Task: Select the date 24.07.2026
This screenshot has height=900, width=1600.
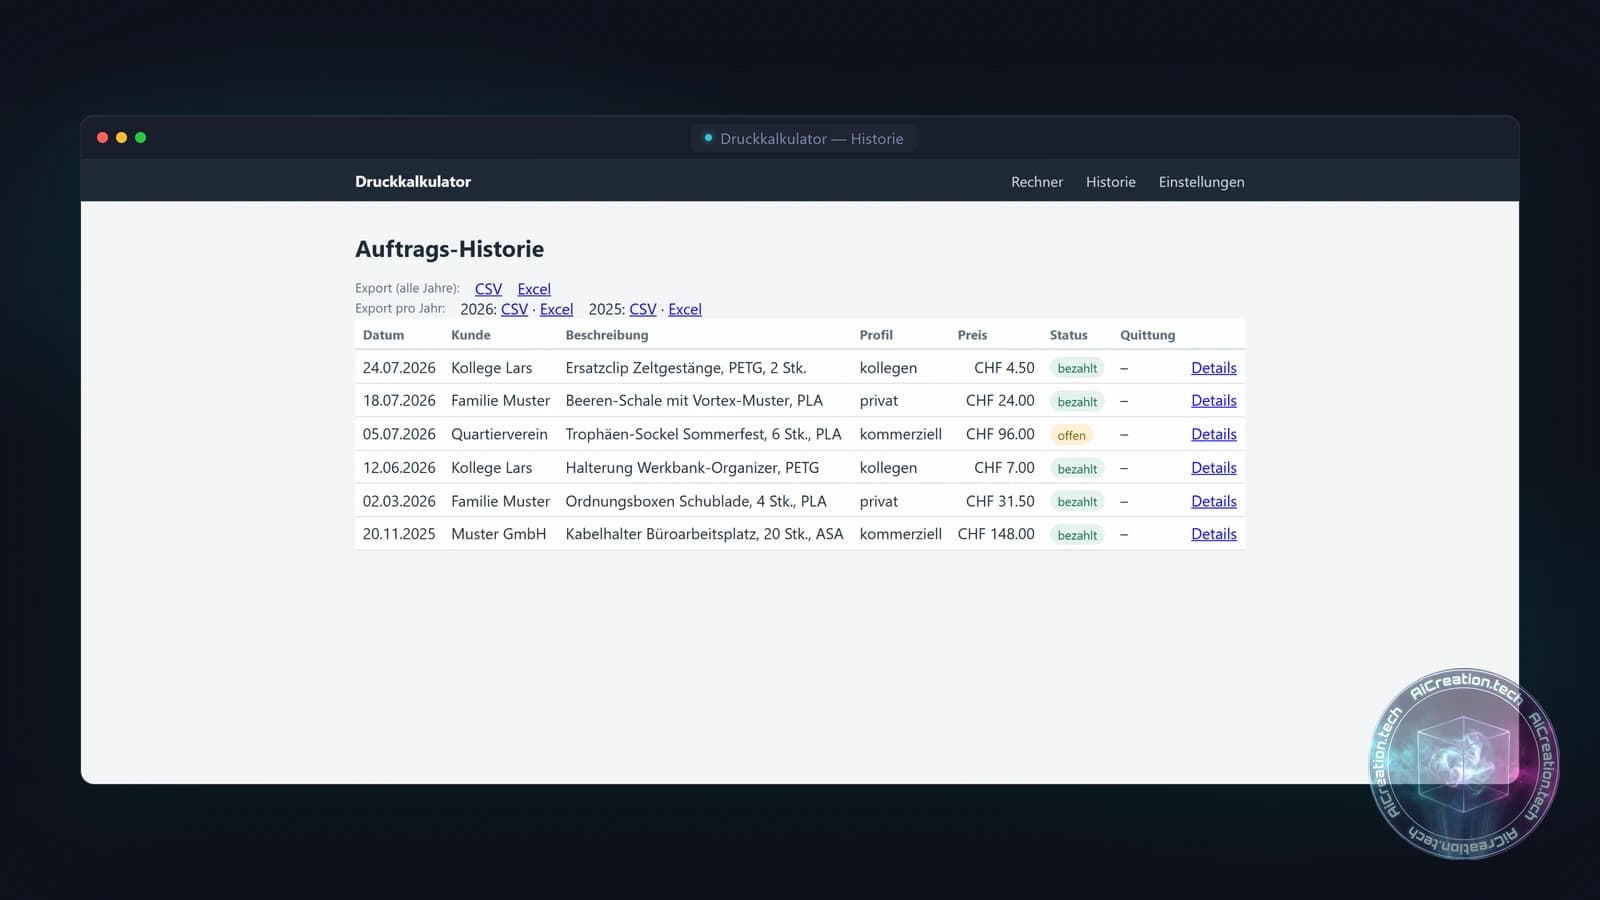Action: pyautogui.click(x=399, y=368)
